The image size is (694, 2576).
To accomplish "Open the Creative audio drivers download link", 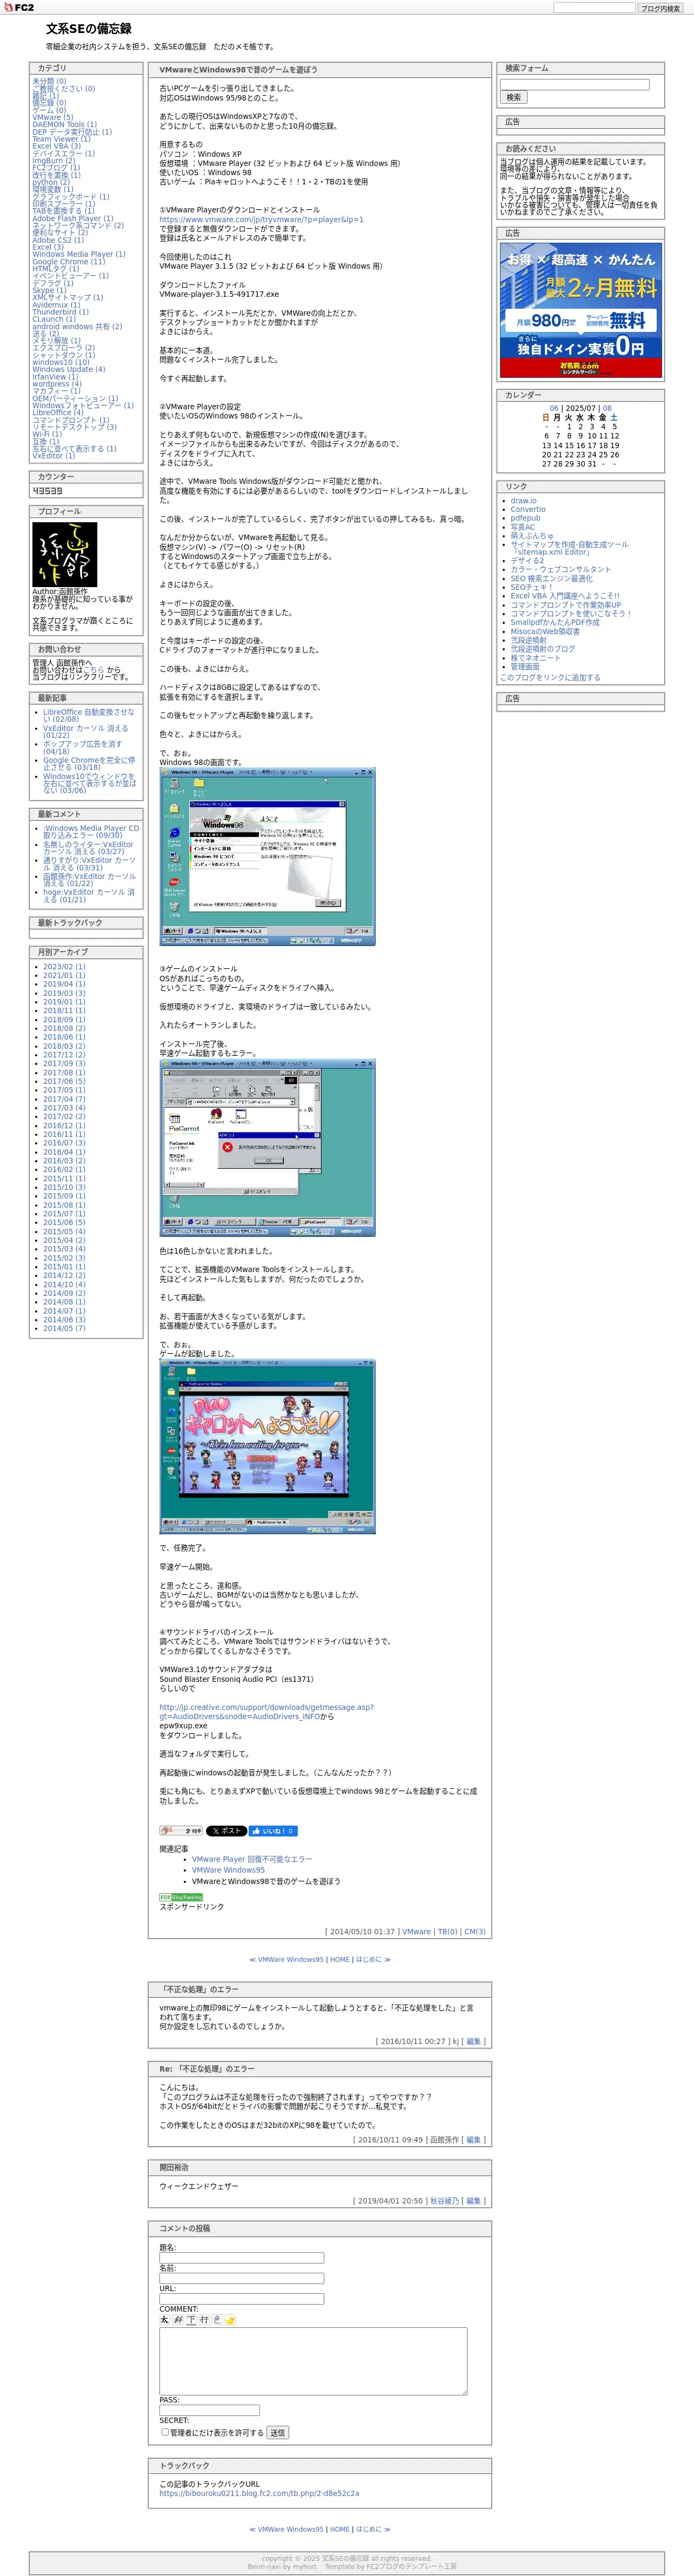I will (266, 1712).
